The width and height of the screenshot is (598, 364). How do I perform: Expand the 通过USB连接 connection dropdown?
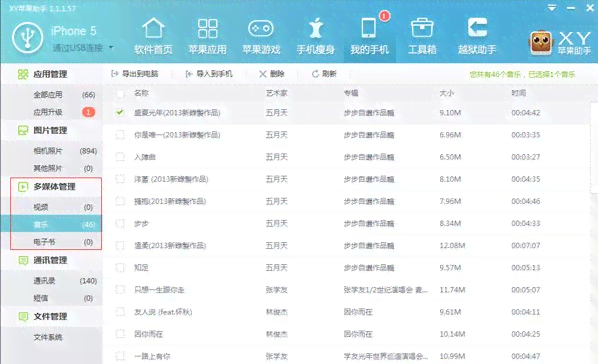111,48
